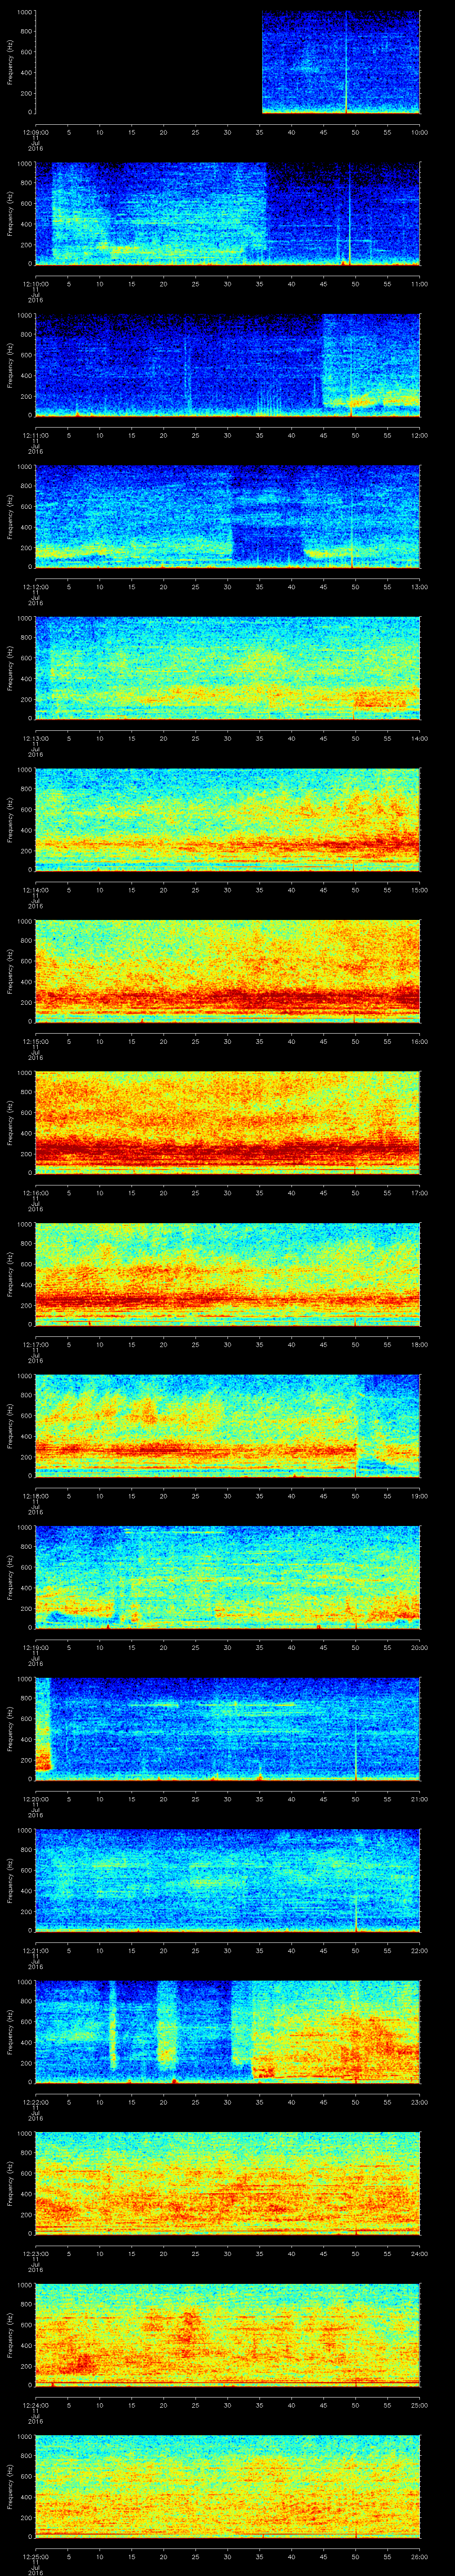Screen dimensions: 455x2576
Task: Click the 12:24:00 start time label
Action: [36, 2405]
